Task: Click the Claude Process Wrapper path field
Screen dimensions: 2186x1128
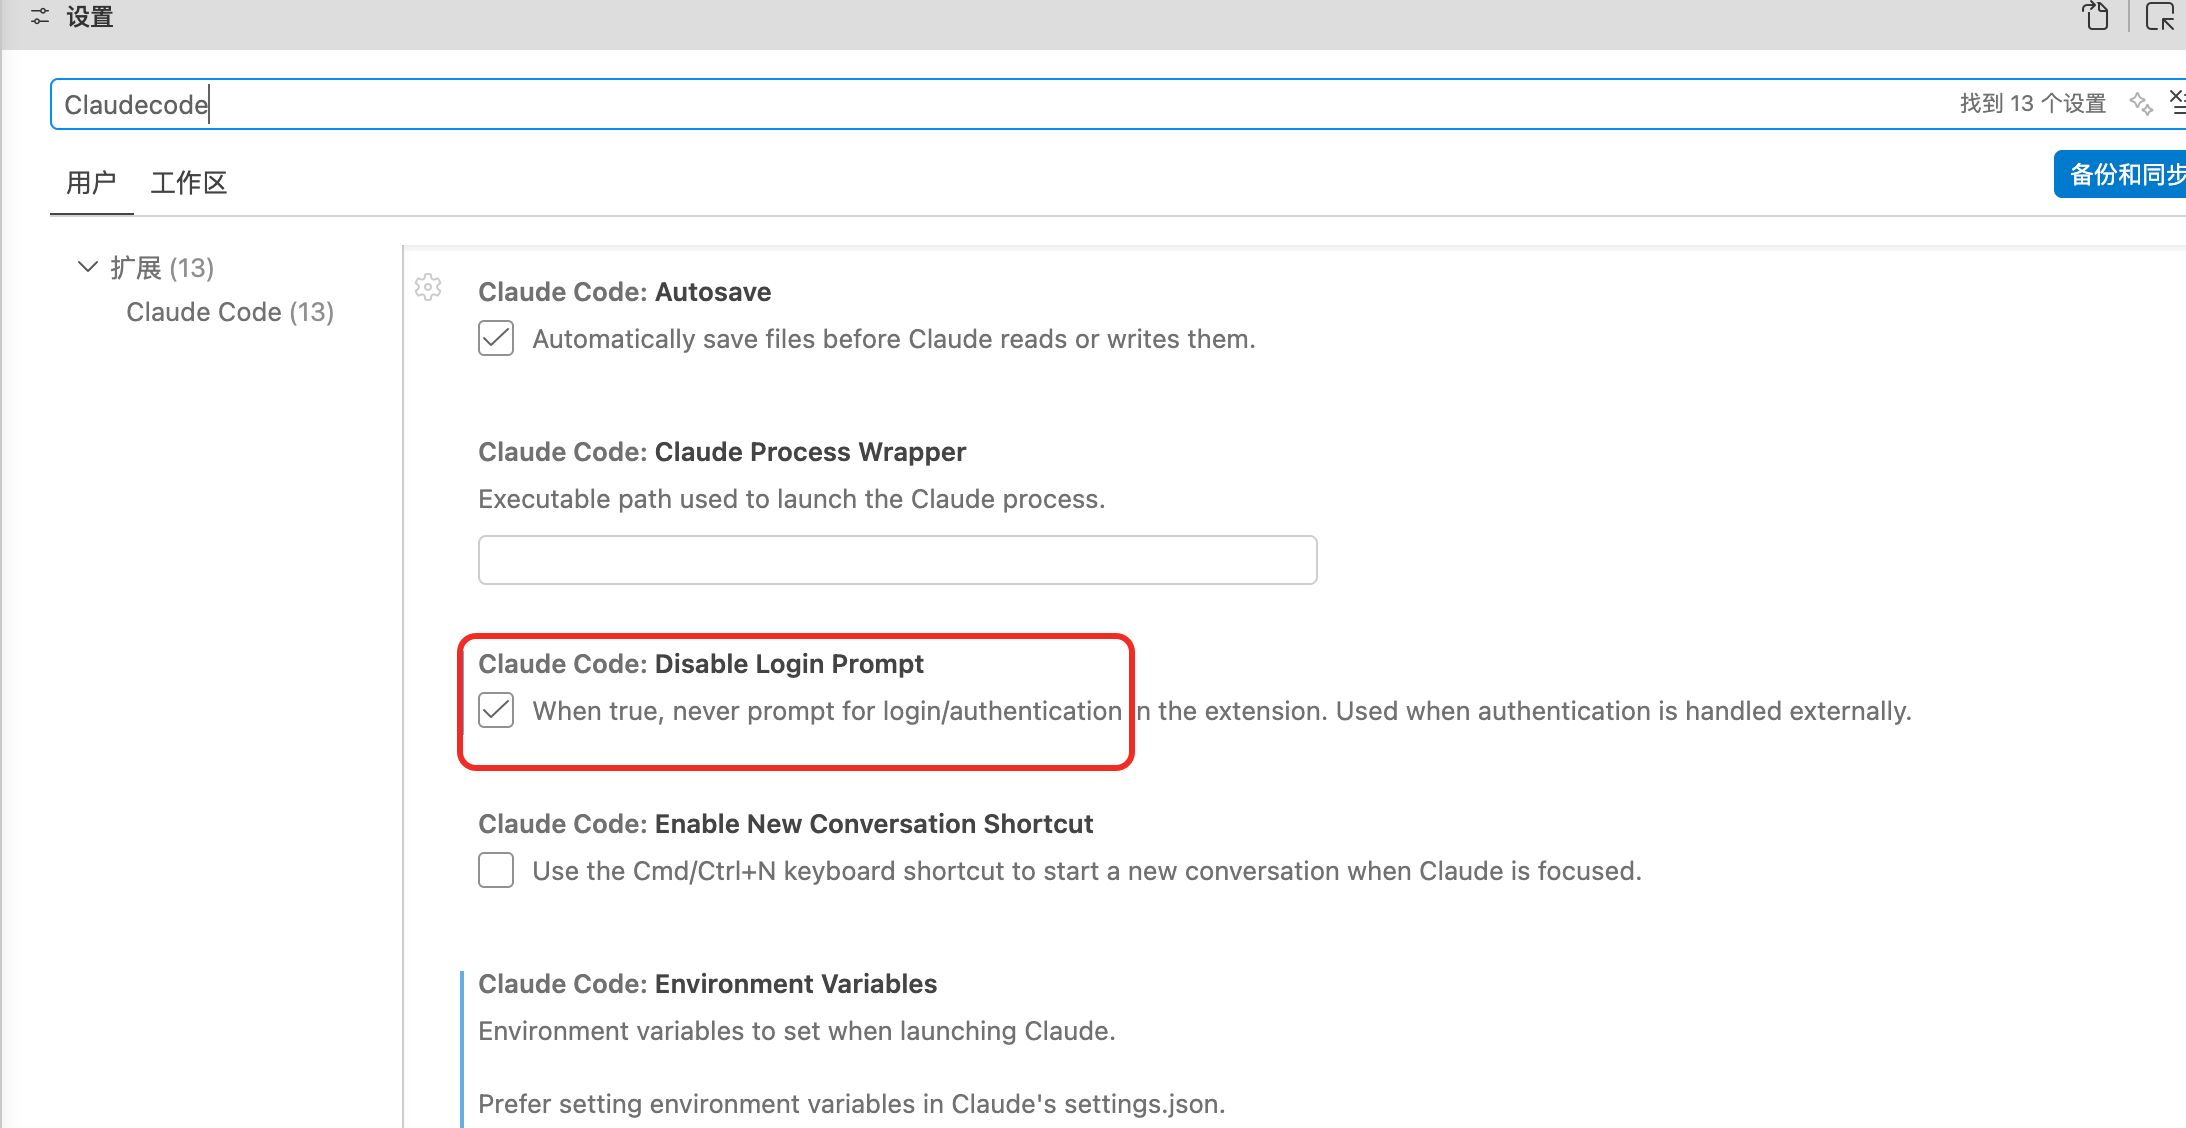Action: click(897, 560)
